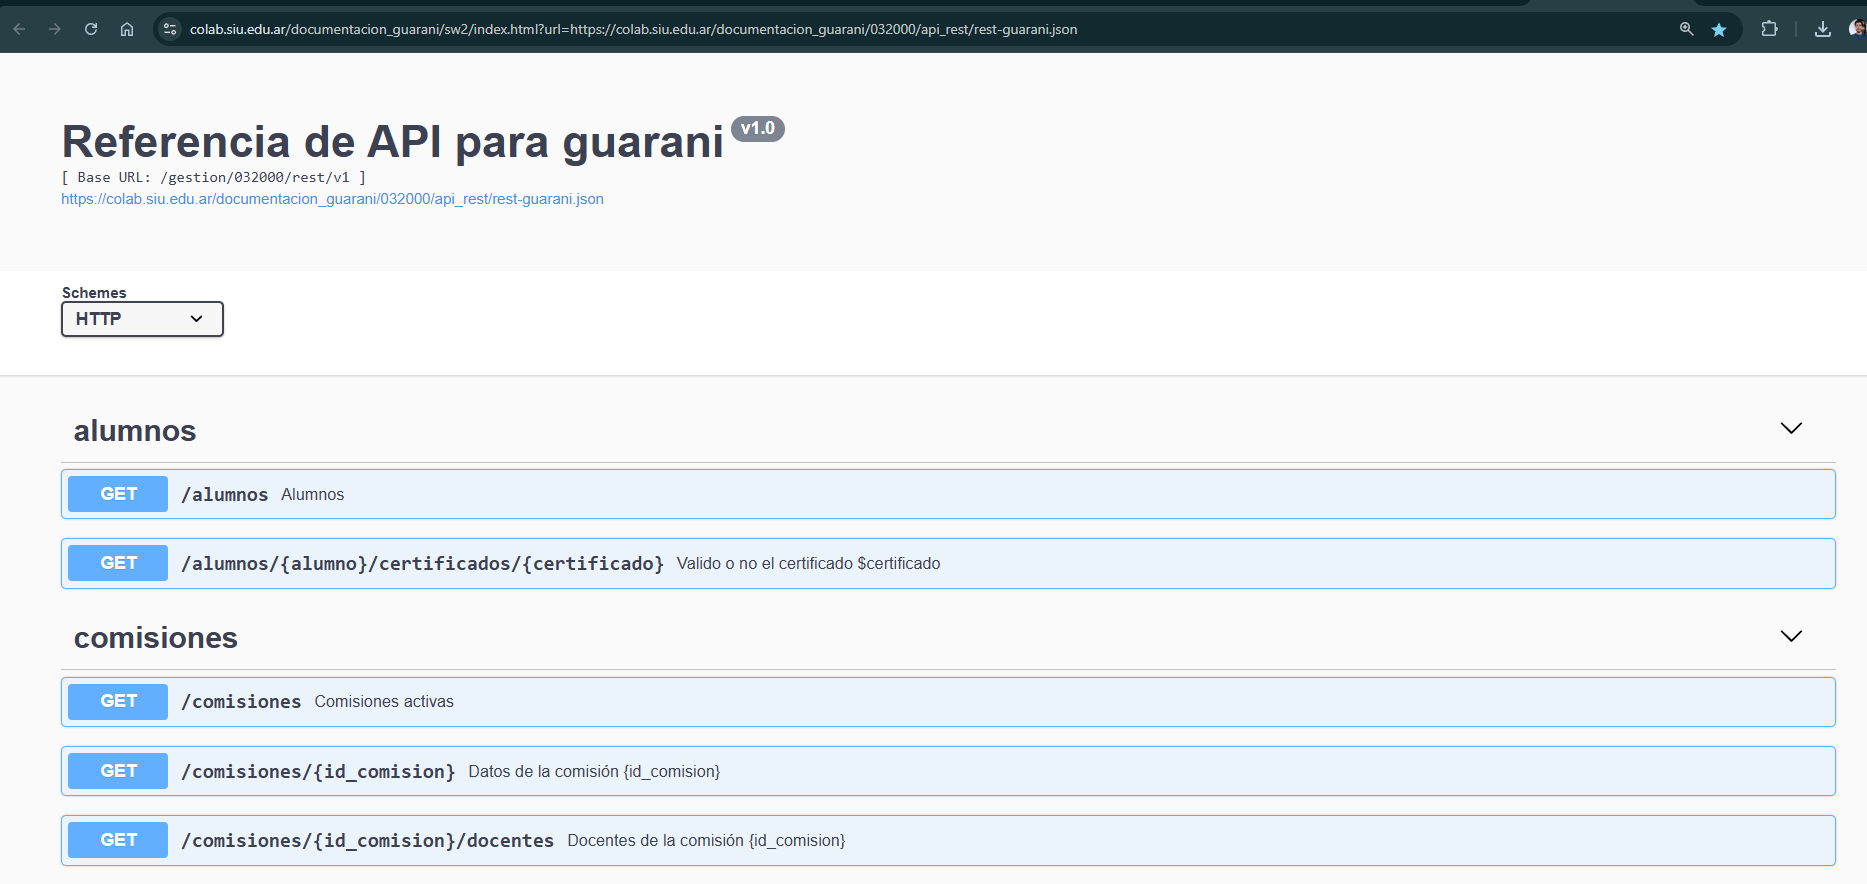Click 'Datos de la comisión {id_comision}' description
1867x884 pixels.
coord(594,772)
